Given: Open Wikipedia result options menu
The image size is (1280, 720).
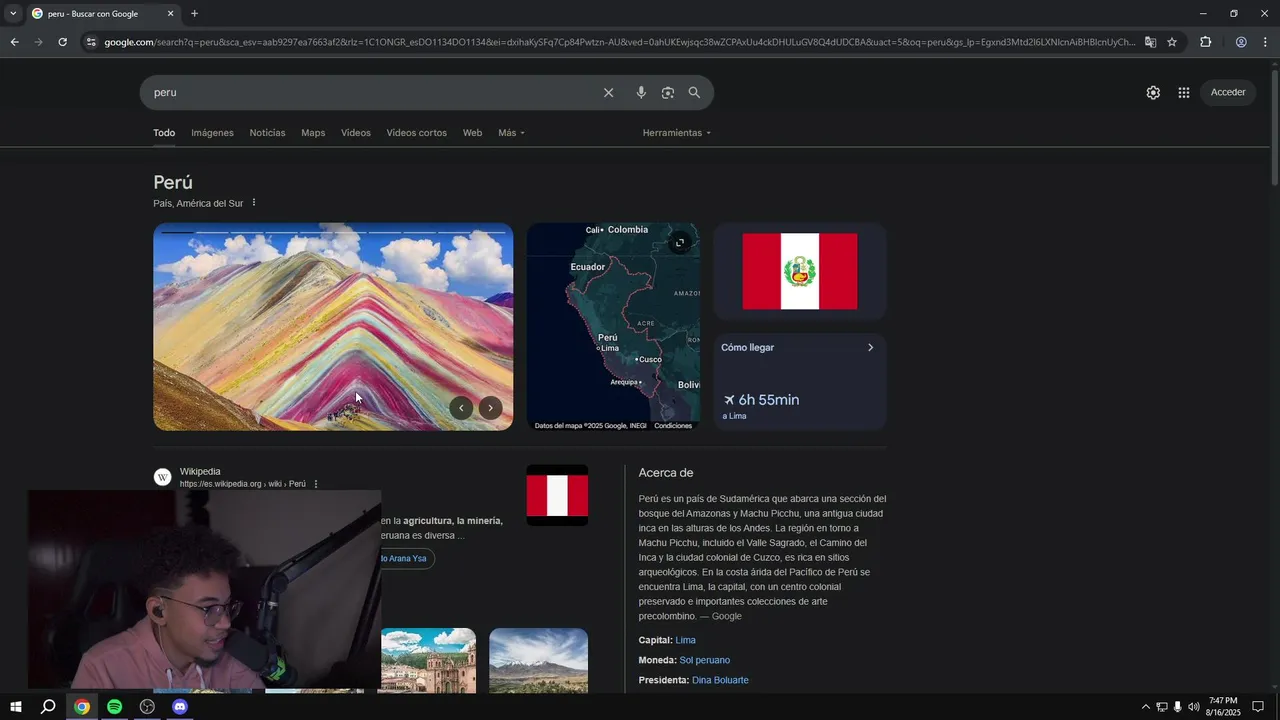Looking at the screenshot, I should [316, 484].
